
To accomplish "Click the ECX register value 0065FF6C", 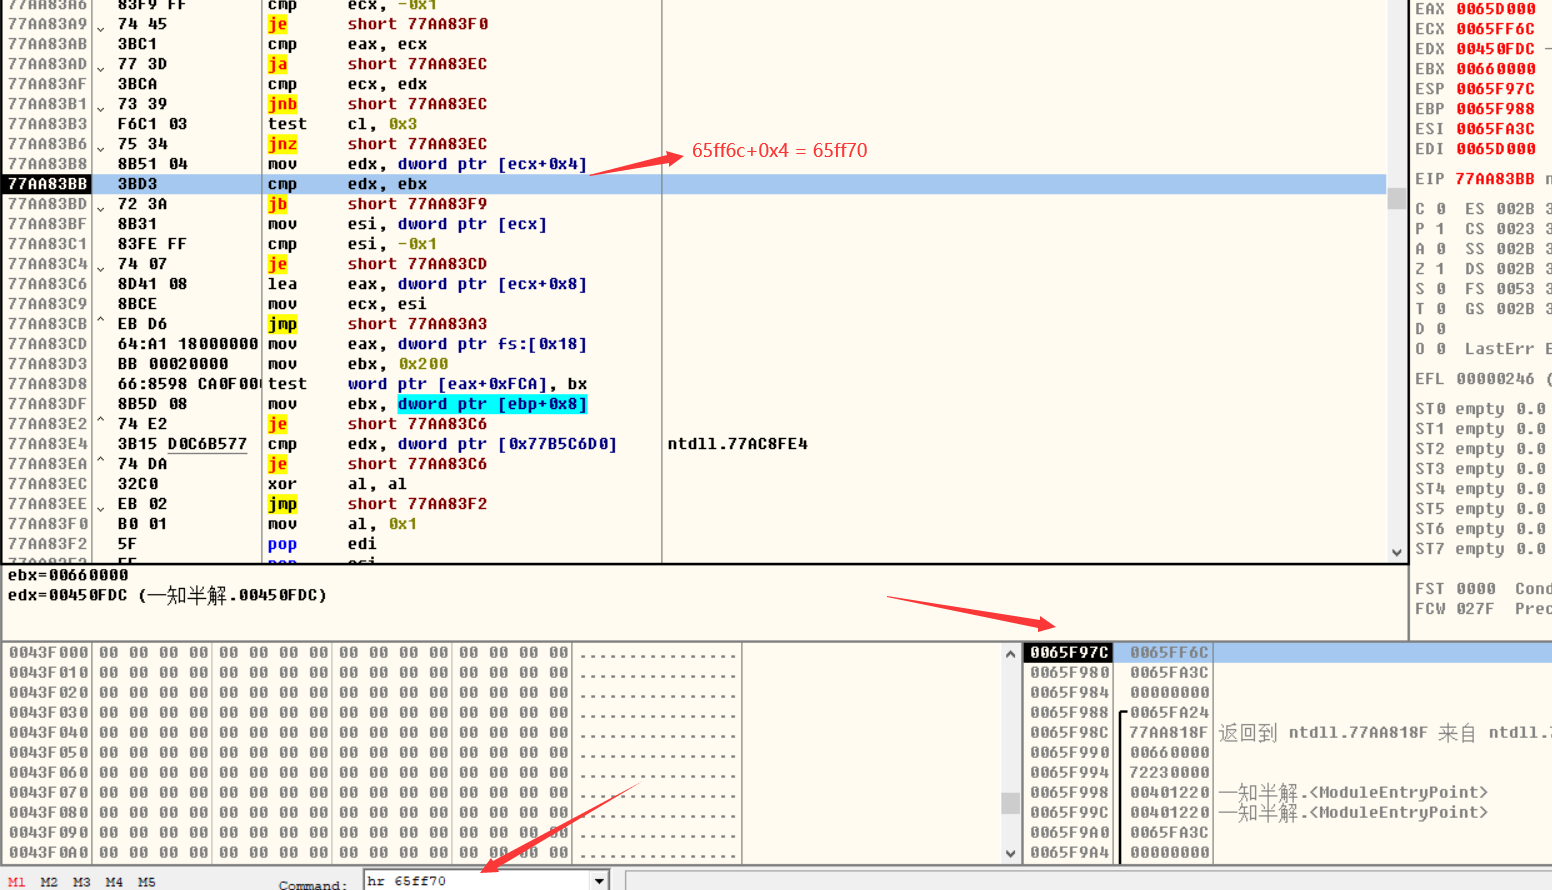I will tap(1496, 29).
